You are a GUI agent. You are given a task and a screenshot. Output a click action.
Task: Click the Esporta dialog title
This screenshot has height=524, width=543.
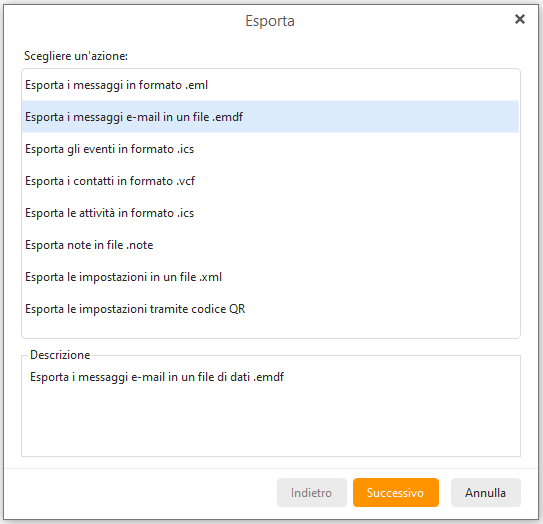click(270, 21)
